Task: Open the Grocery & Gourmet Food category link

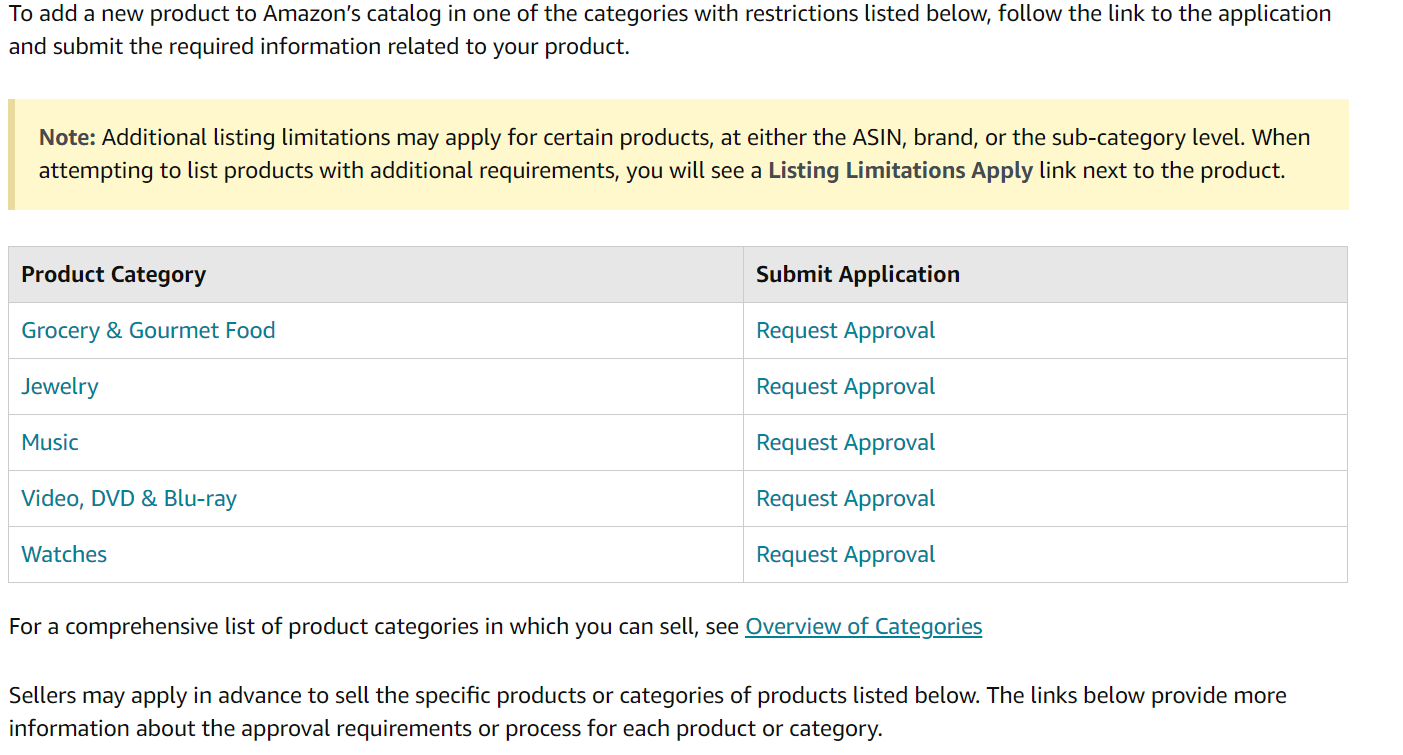Action: pos(148,331)
